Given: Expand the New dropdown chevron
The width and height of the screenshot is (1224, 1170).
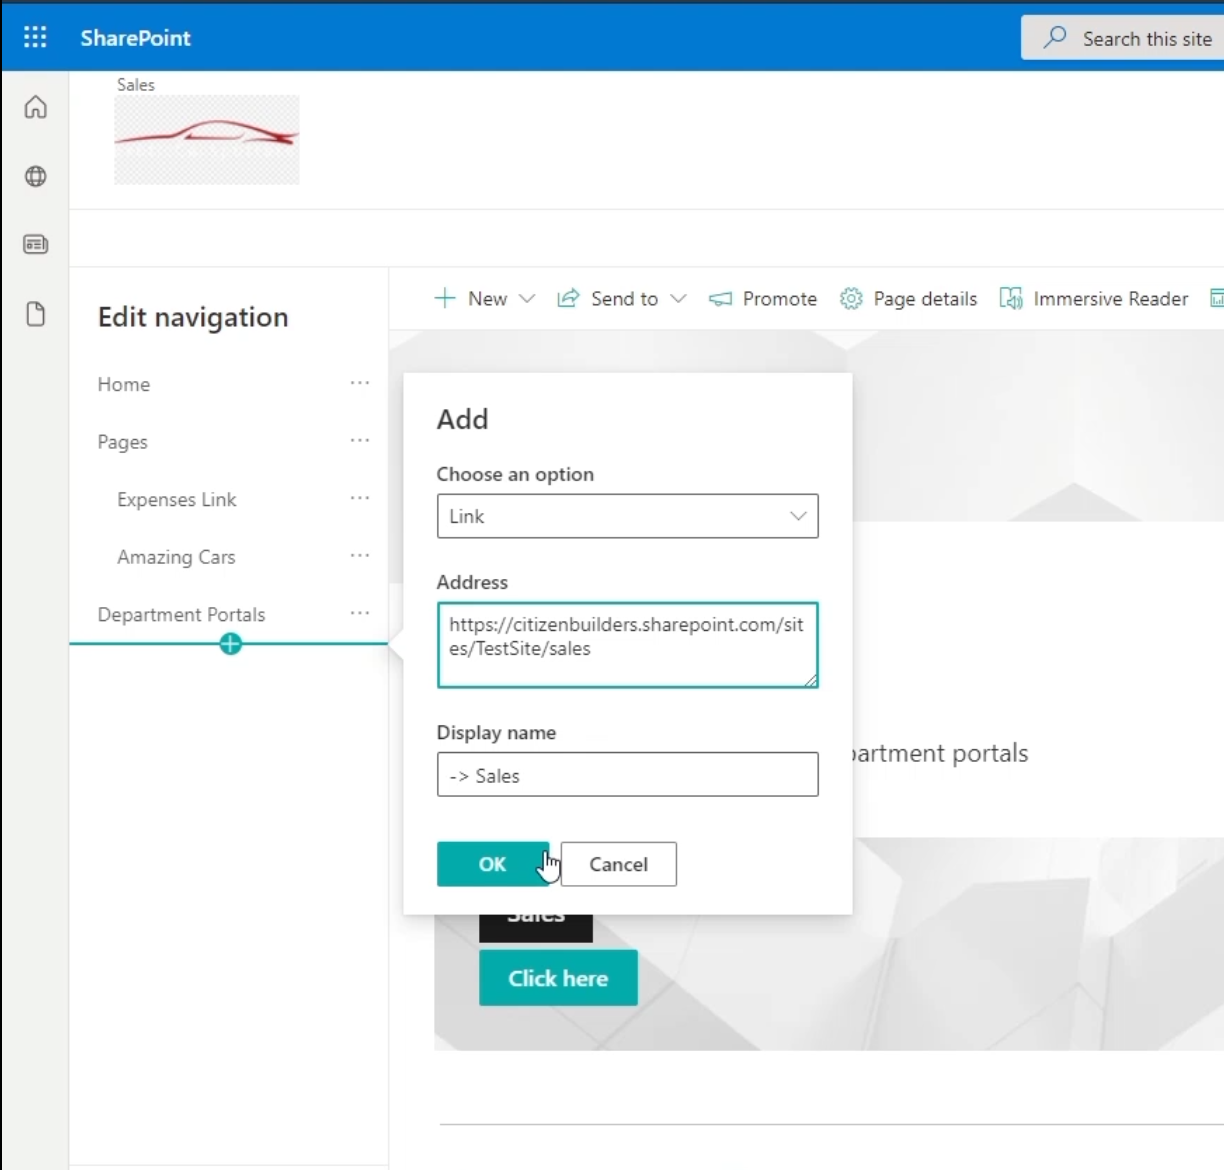Looking at the screenshot, I should (x=527, y=298).
